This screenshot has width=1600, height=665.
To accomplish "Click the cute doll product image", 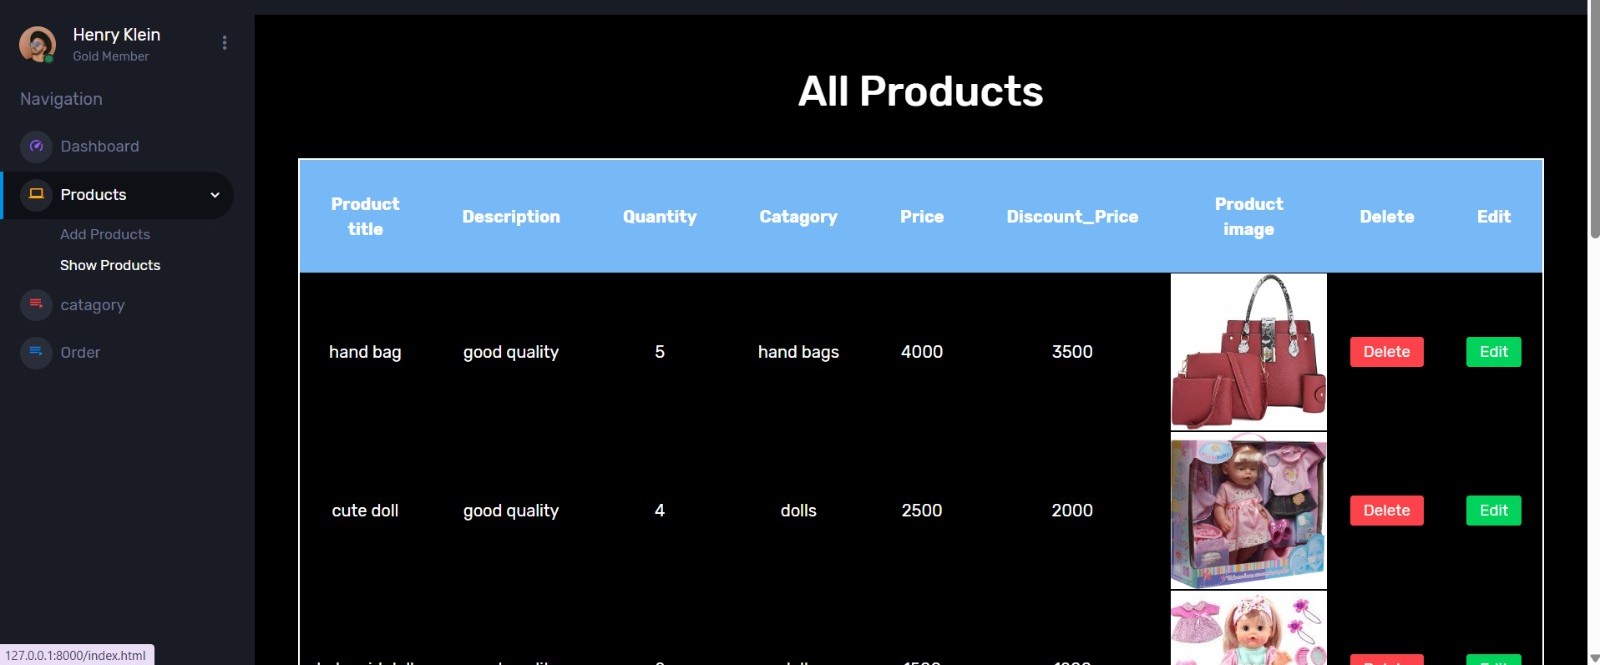I will [x=1248, y=510].
